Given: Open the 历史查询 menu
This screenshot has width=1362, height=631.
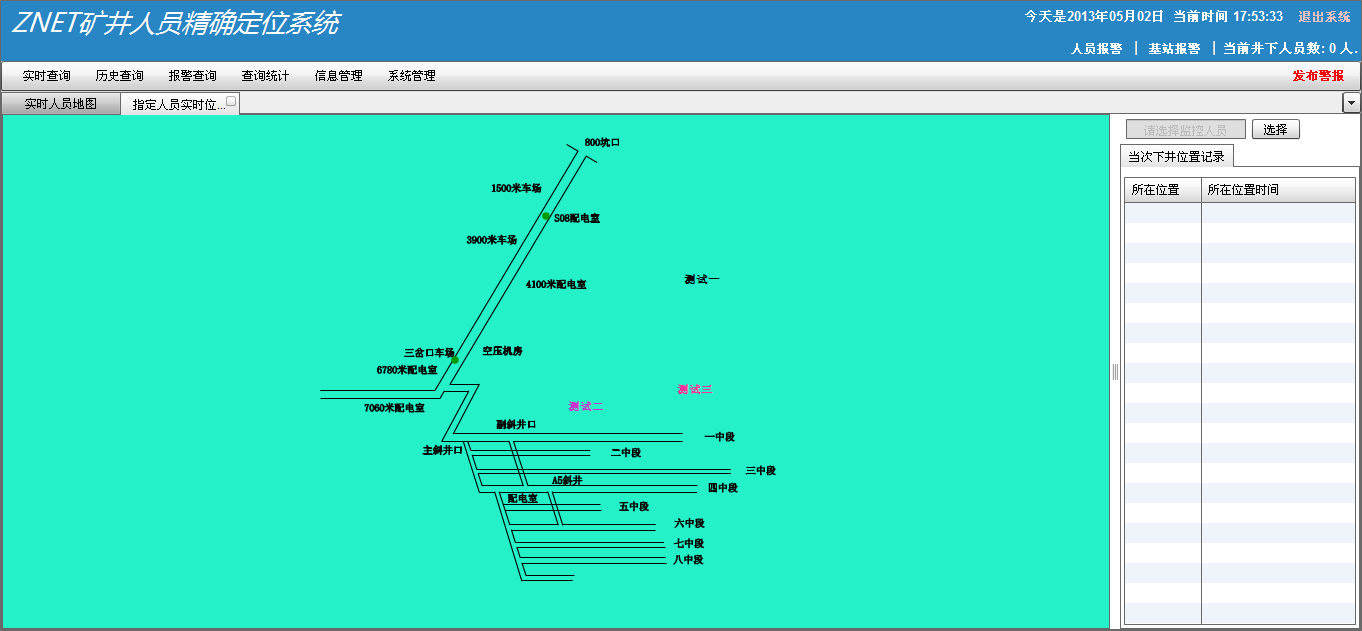Looking at the screenshot, I should pos(120,76).
